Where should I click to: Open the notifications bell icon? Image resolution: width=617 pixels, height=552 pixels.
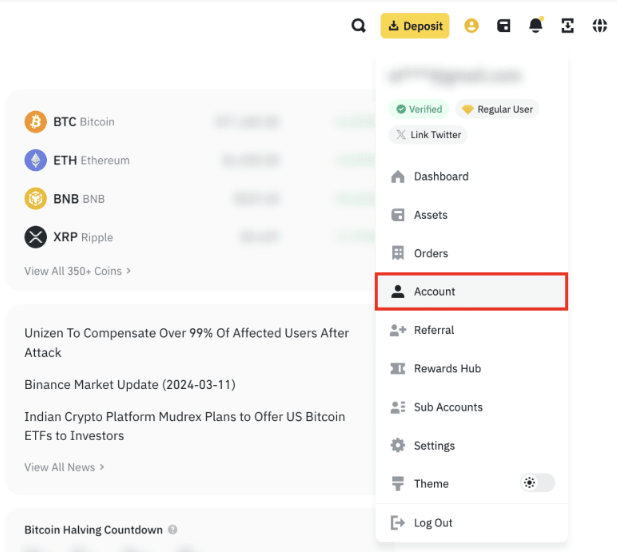(x=536, y=25)
